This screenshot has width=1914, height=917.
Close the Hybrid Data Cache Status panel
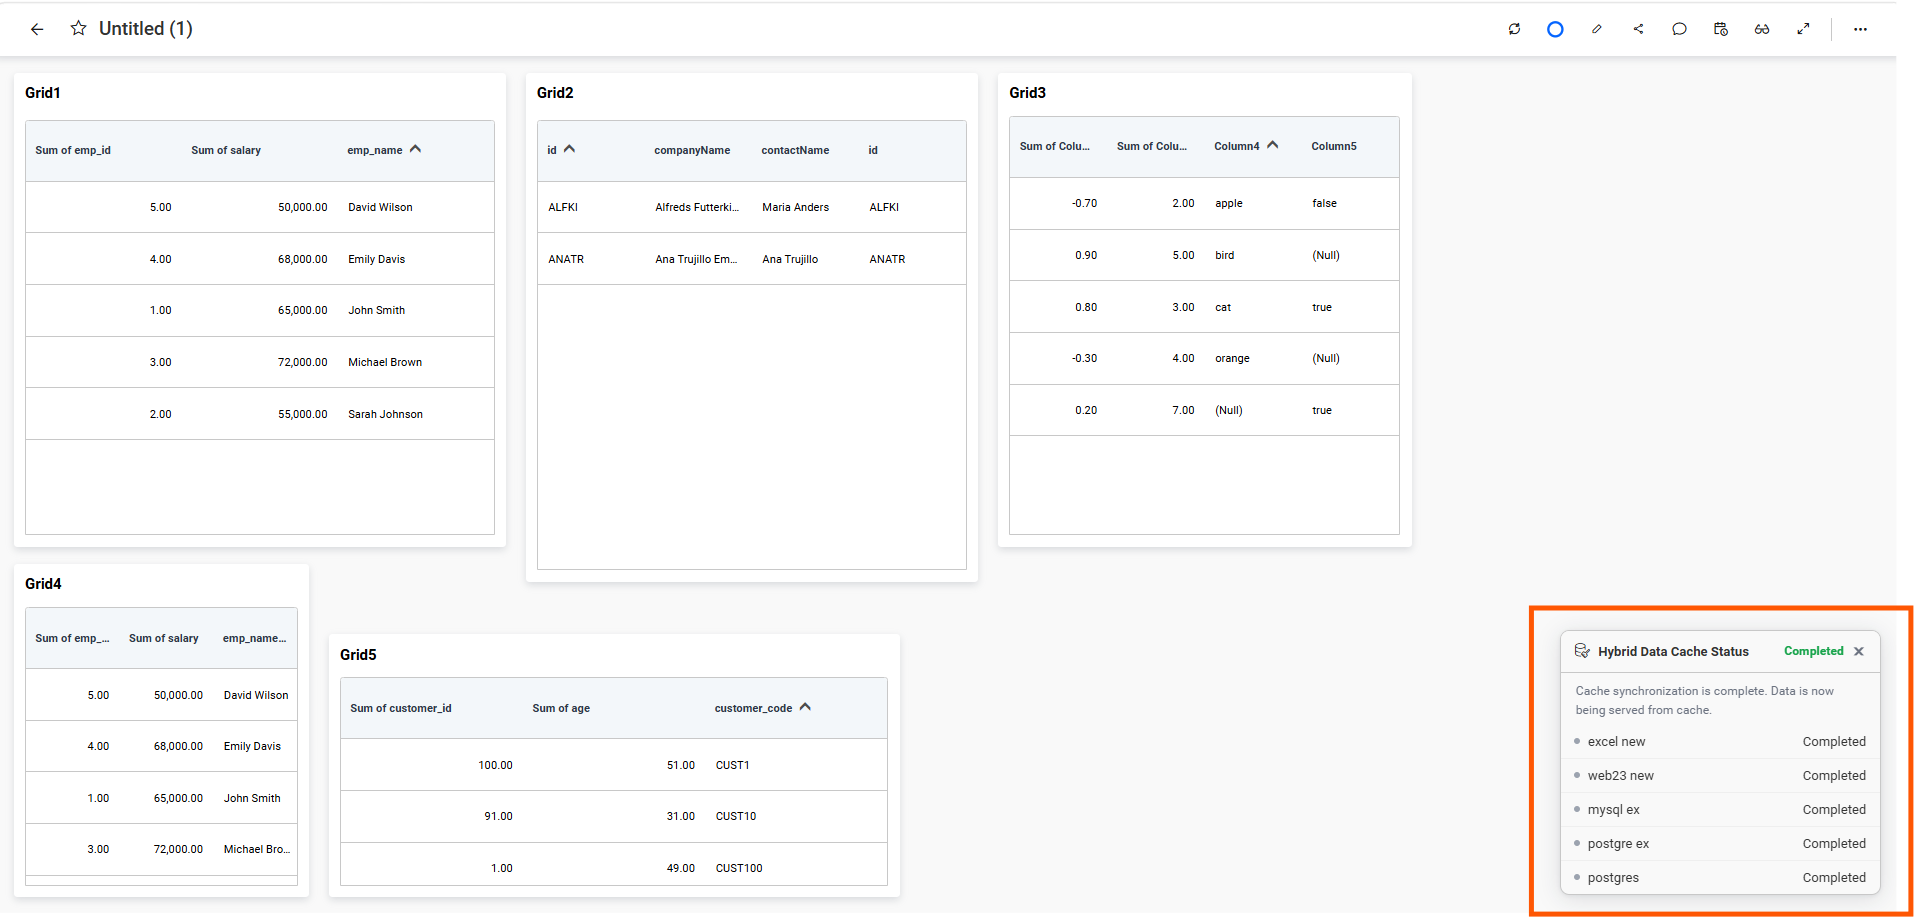coord(1859,651)
